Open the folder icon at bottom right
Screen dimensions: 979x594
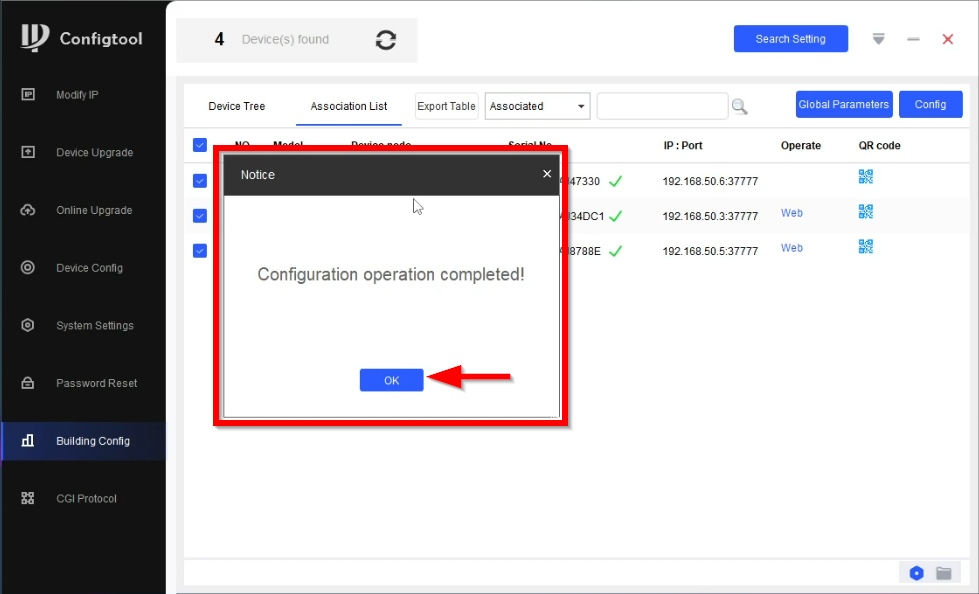click(x=943, y=573)
